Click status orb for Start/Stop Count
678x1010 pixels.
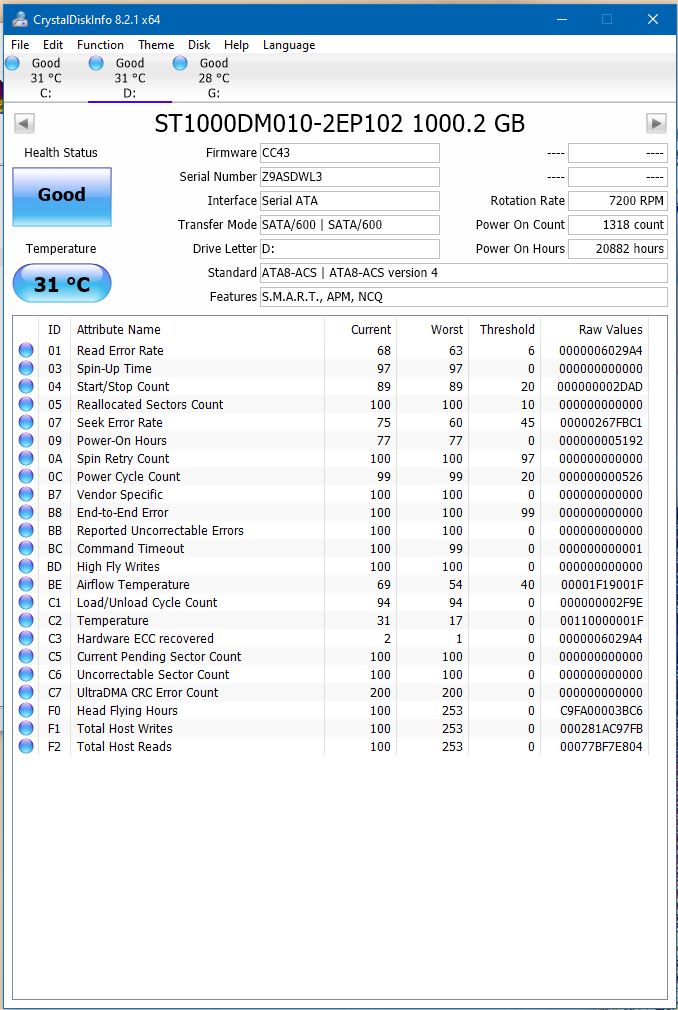26,386
